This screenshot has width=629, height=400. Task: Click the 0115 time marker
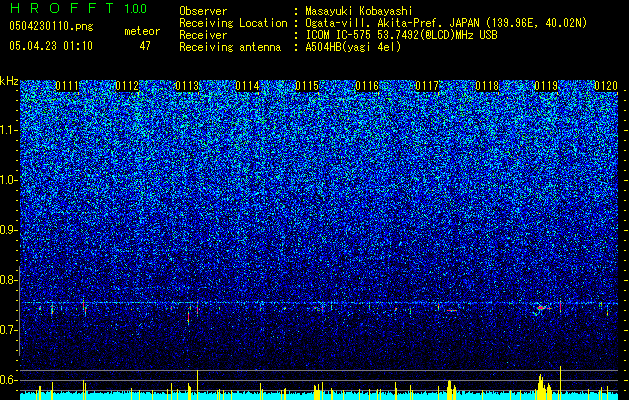point(307,86)
